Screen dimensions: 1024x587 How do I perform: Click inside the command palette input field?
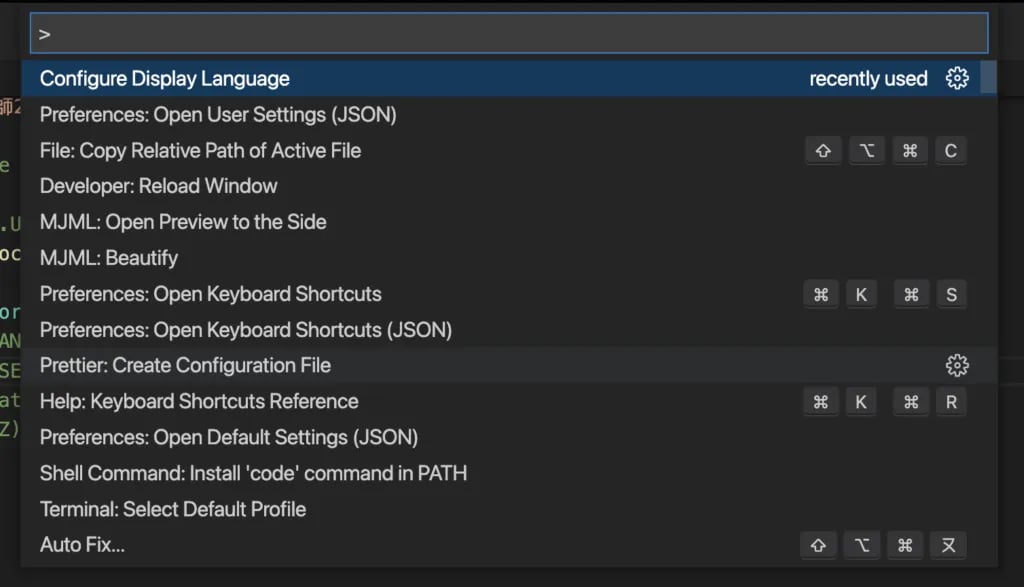coord(509,33)
